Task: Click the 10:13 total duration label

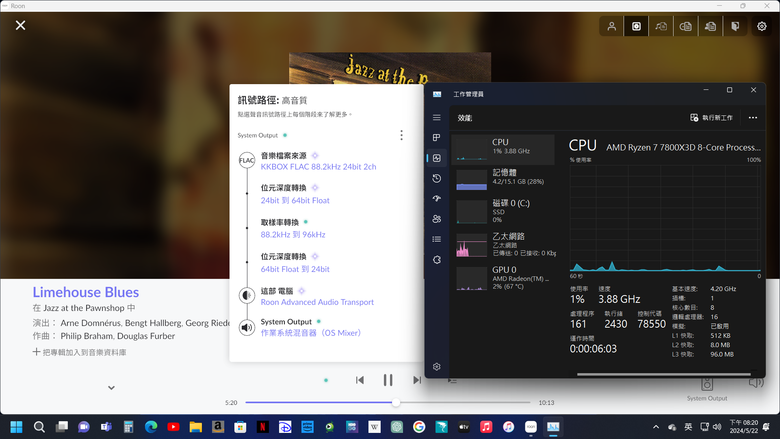Action: [546, 403]
